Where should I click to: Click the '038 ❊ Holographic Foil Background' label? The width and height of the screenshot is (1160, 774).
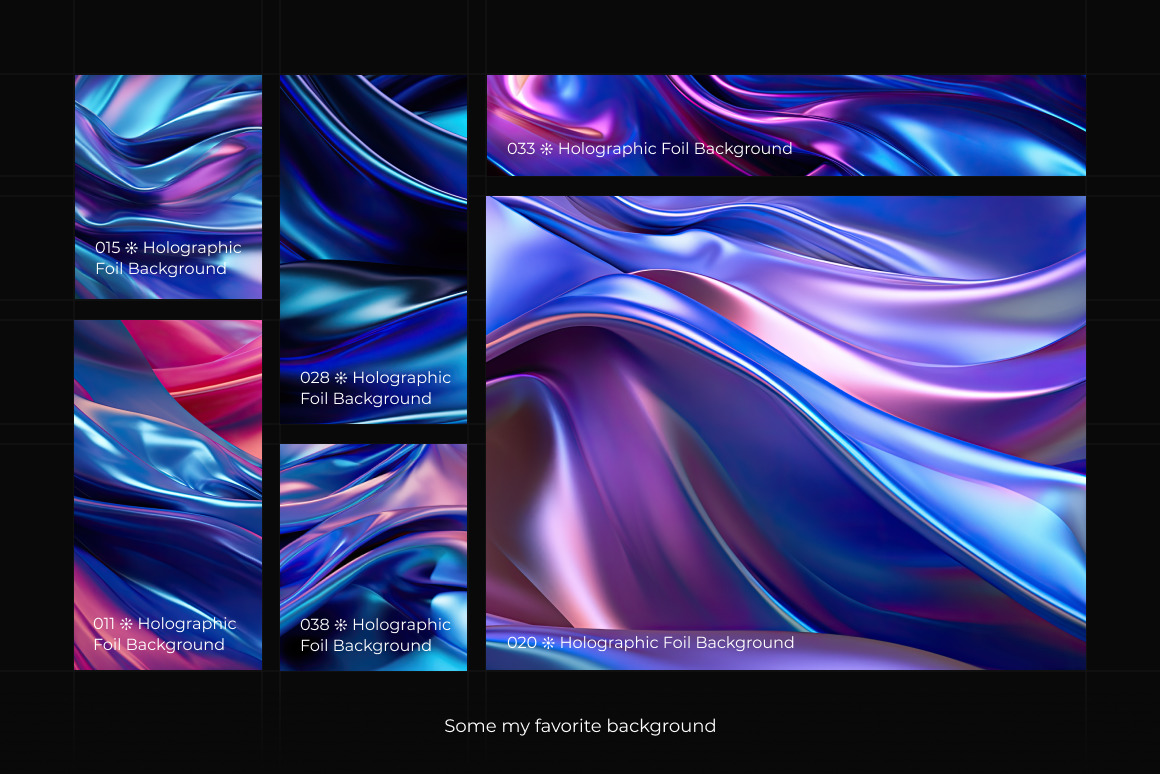click(375, 635)
